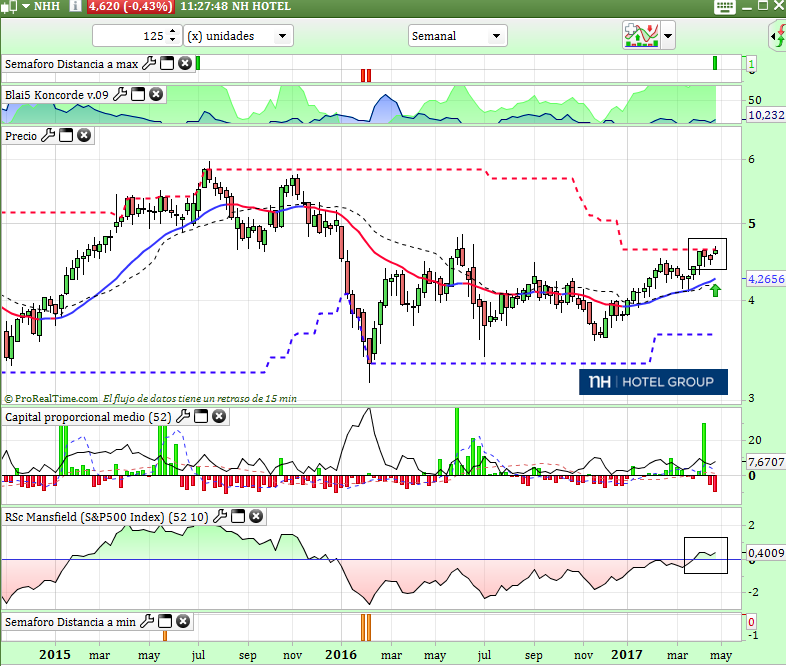Click the Semaforo Distancia a min title

click(70, 622)
